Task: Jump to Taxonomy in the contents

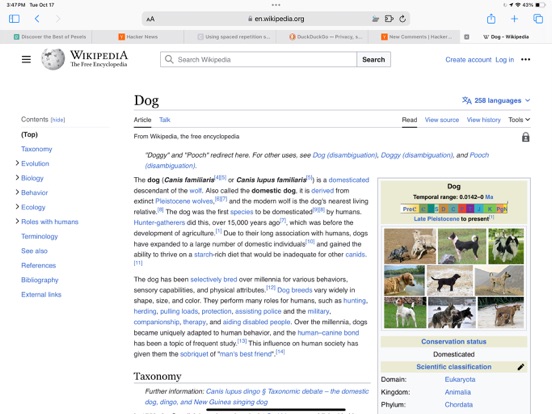Action: [37, 149]
